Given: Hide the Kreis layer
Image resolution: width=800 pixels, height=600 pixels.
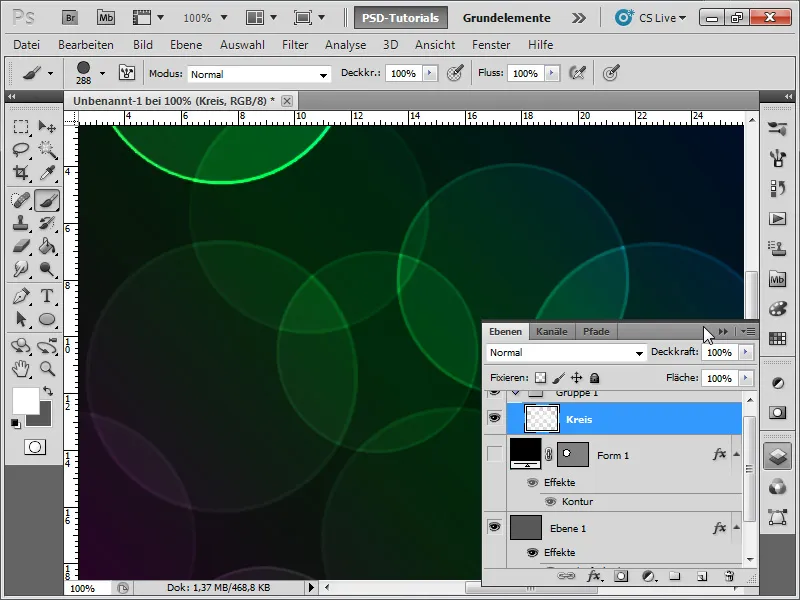Looking at the screenshot, I should [494, 418].
